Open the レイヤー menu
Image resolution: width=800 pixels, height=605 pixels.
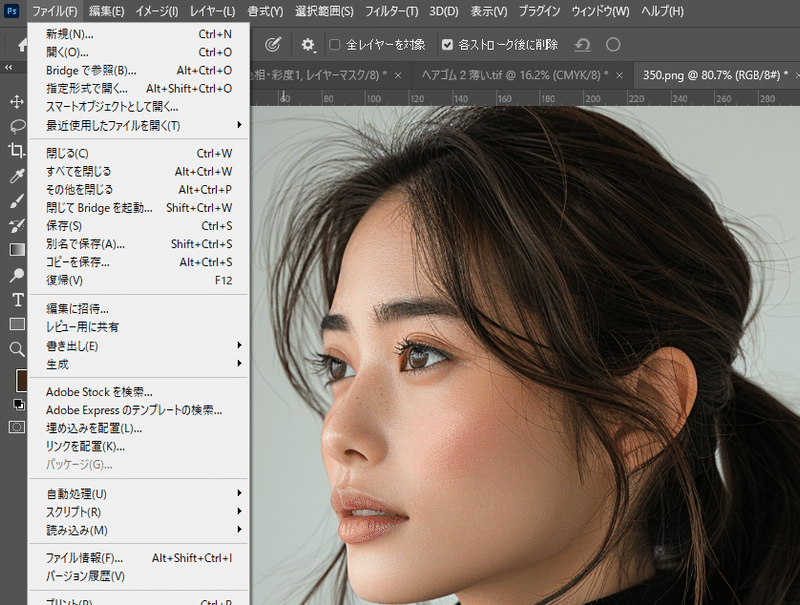[212, 11]
